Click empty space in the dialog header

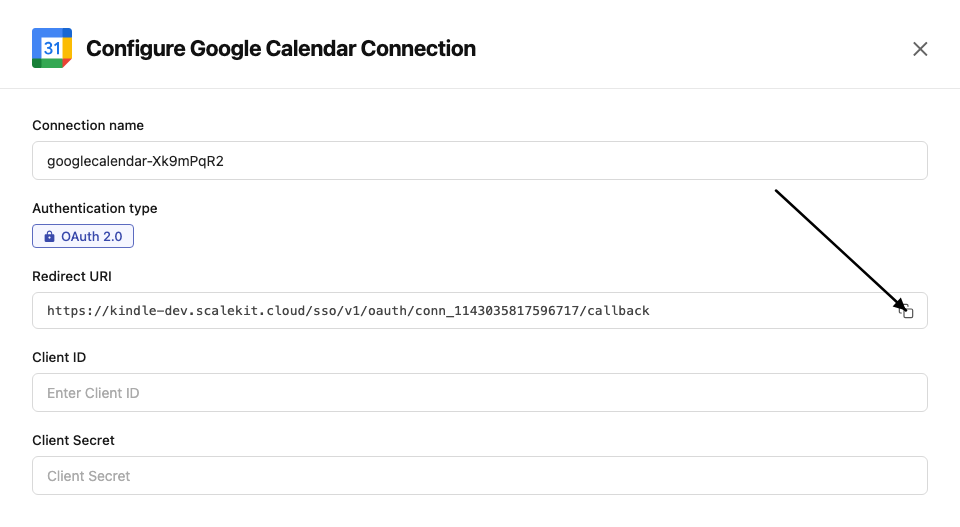(680, 49)
